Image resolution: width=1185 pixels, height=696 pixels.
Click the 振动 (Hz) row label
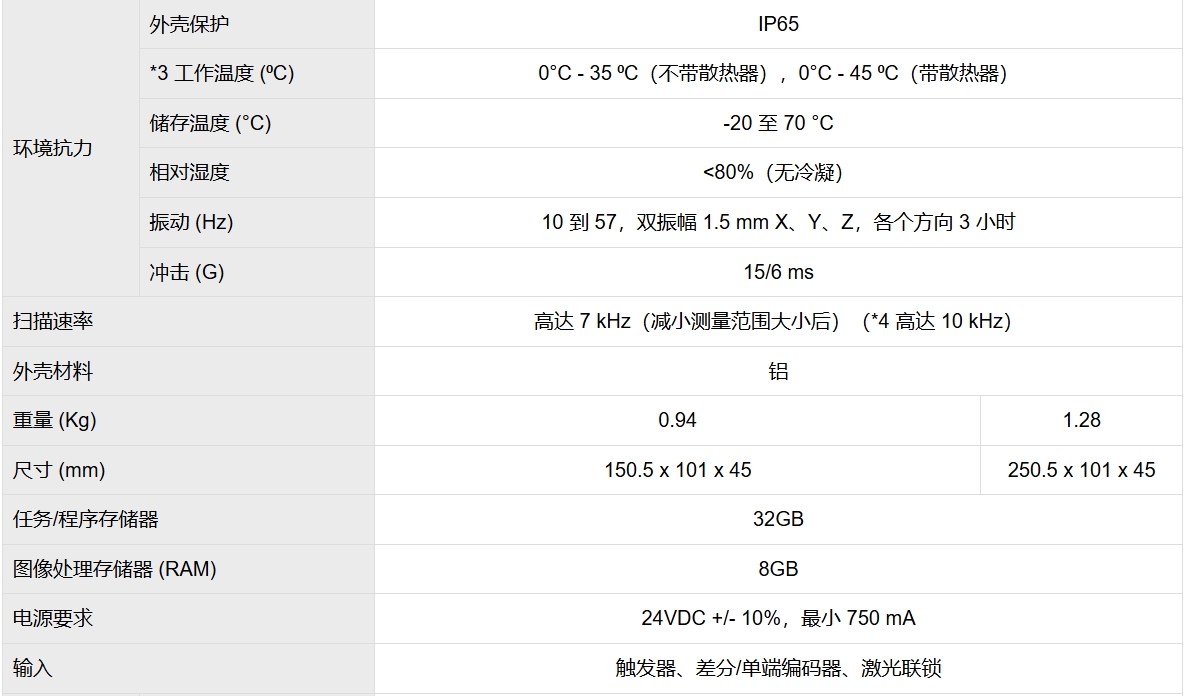pyautogui.click(x=191, y=222)
